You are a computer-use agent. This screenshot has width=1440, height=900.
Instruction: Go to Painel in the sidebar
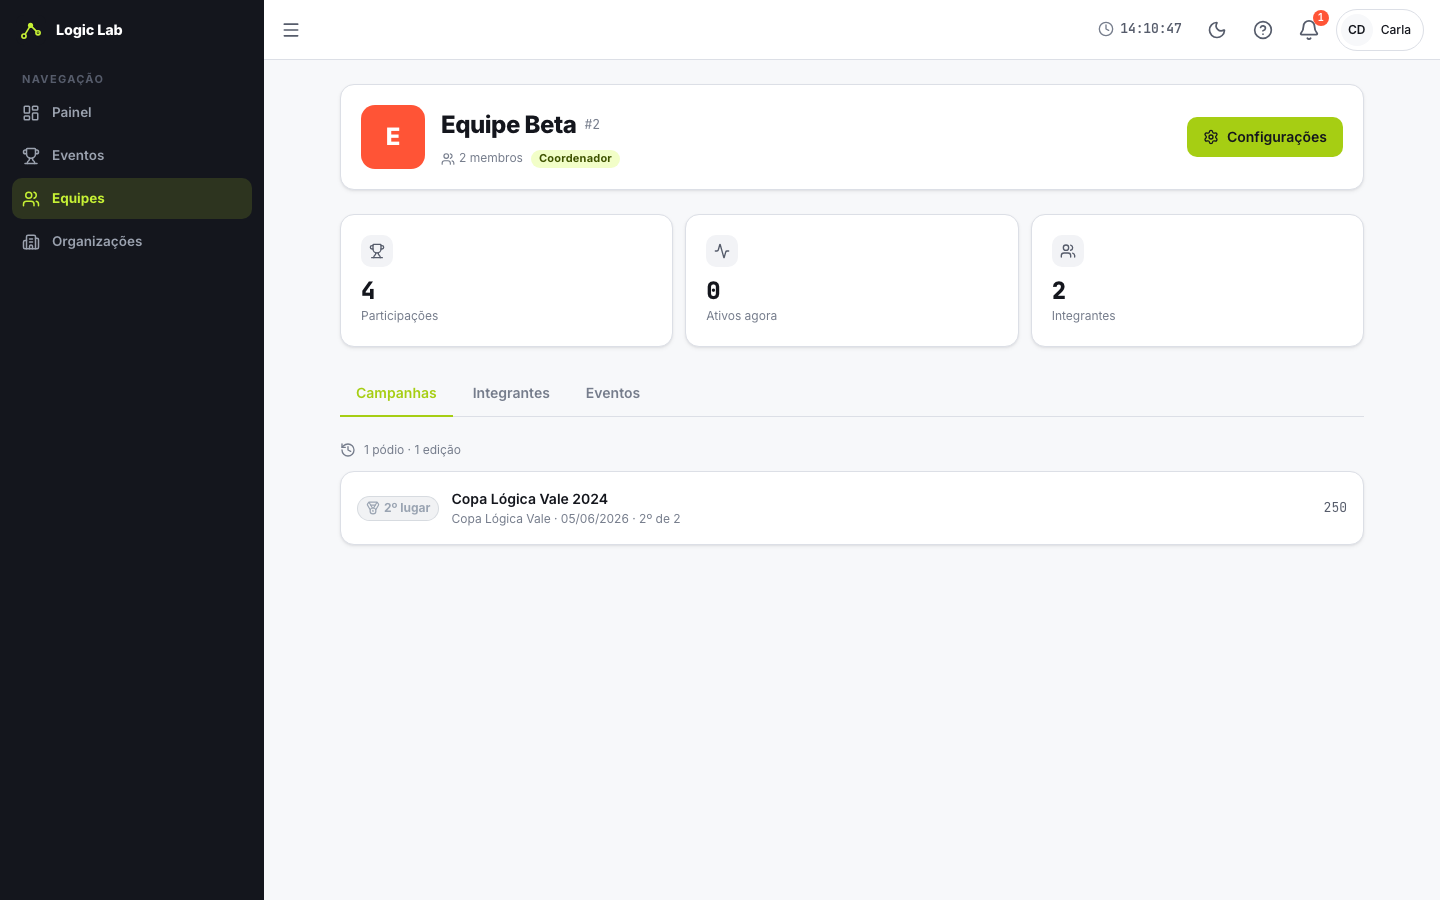click(x=132, y=113)
